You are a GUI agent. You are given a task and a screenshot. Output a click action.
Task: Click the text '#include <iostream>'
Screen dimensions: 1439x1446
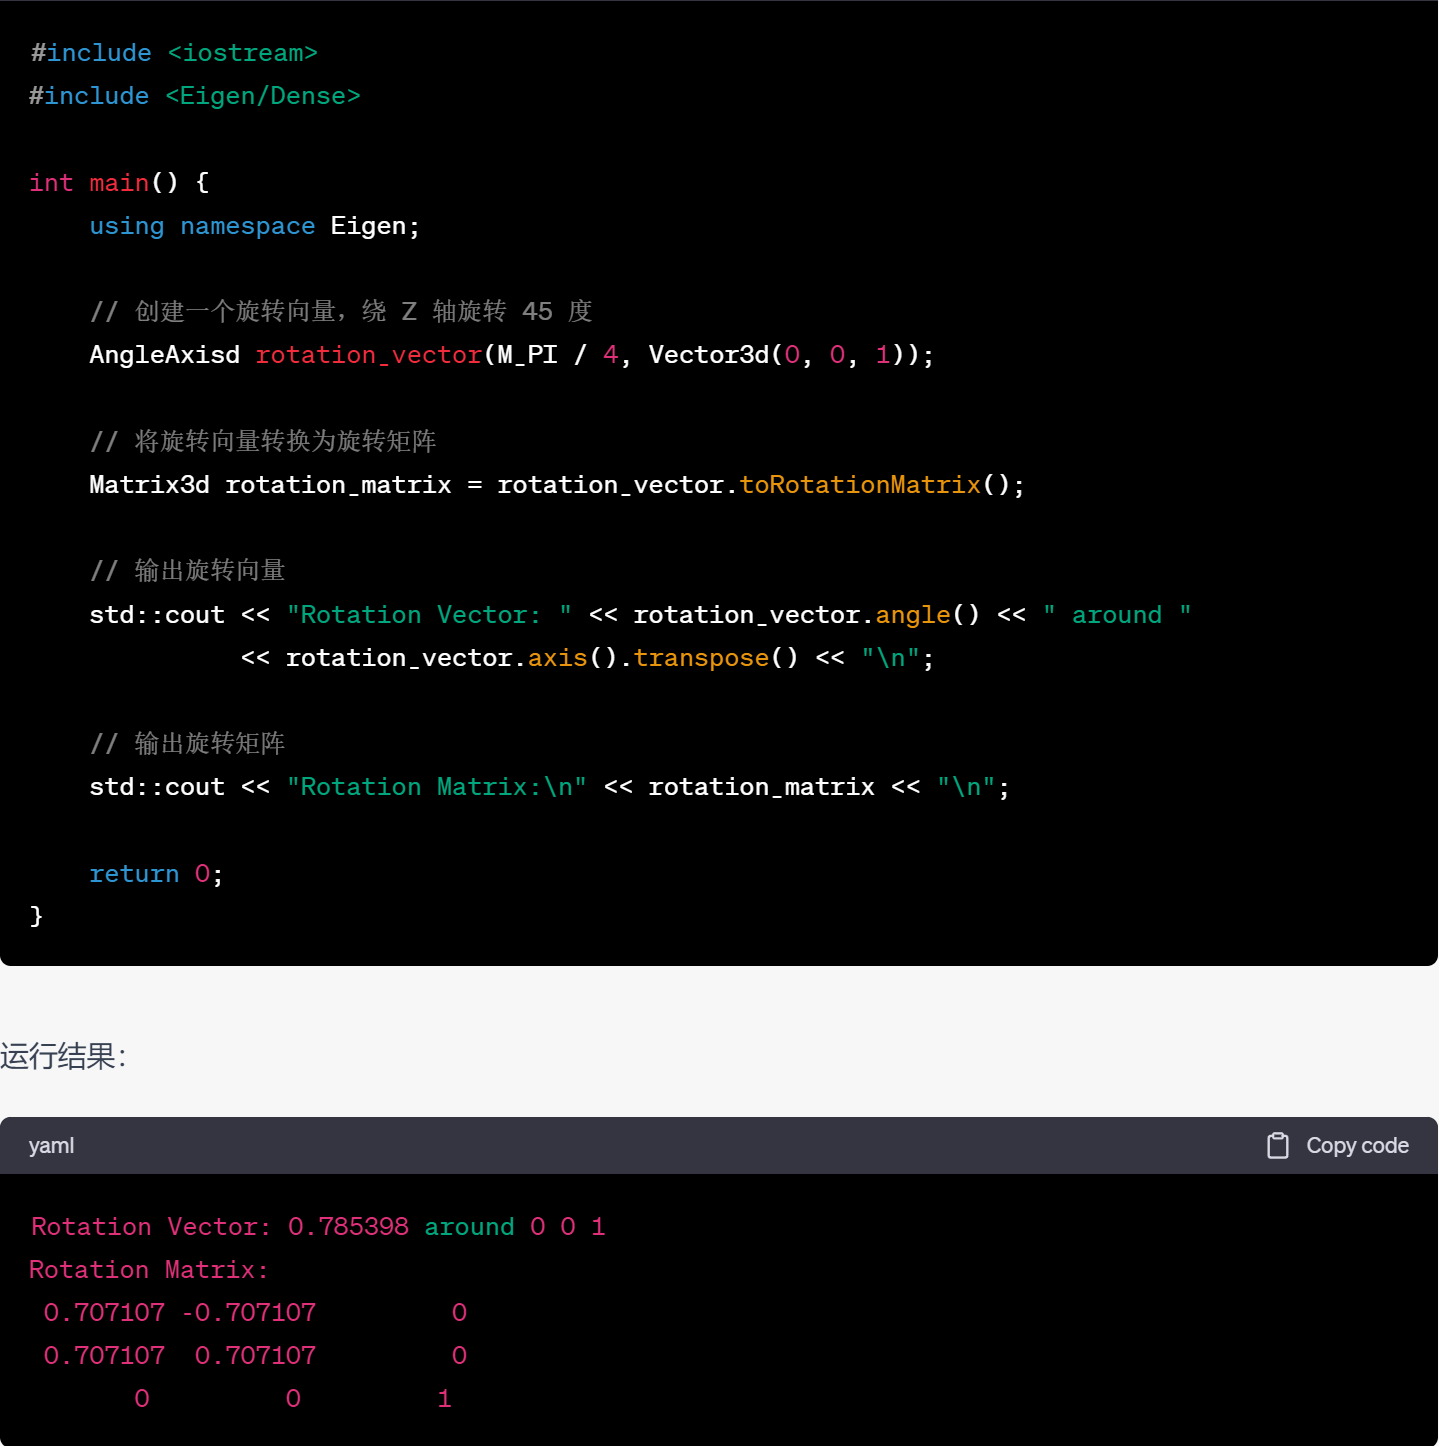coord(174,53)
